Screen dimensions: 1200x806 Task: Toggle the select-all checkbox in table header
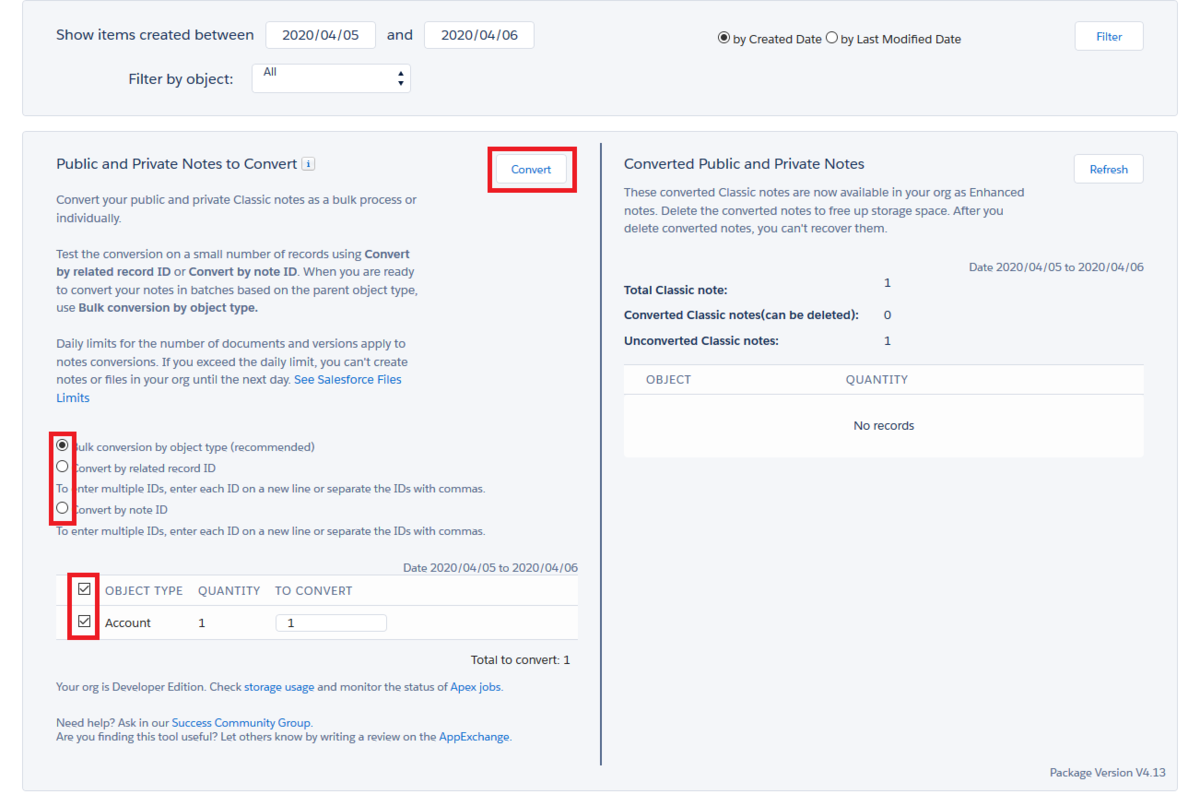tap(84, 589)
